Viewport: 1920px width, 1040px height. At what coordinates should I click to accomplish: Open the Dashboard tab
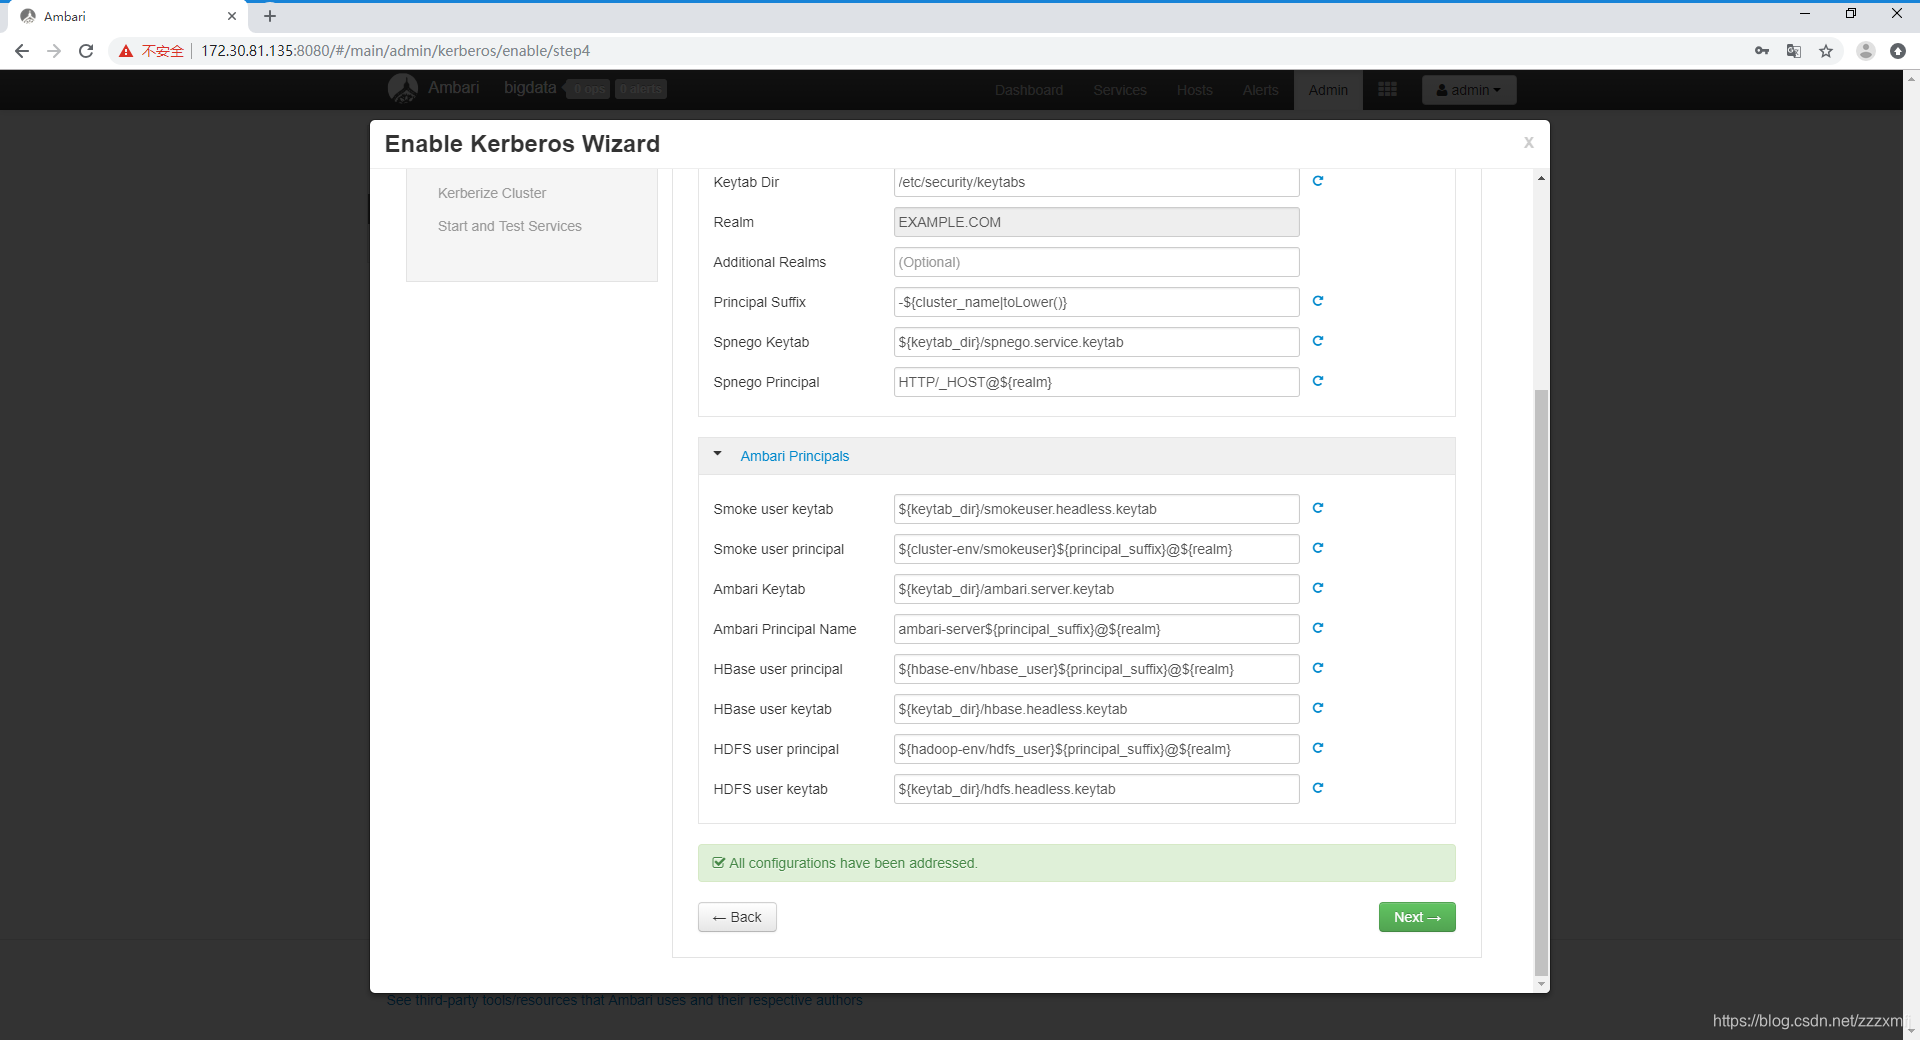coord(1029,90)
